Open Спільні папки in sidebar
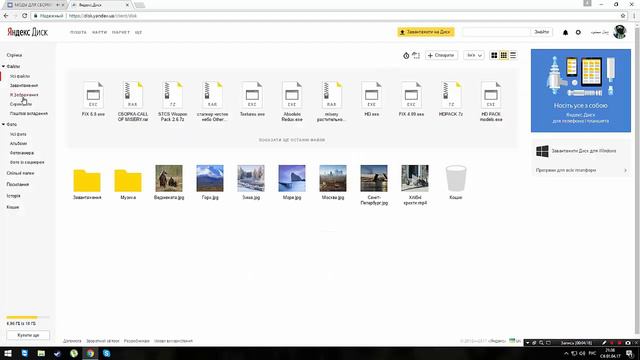Screen dimensions: 640x360 pos(20,173)
